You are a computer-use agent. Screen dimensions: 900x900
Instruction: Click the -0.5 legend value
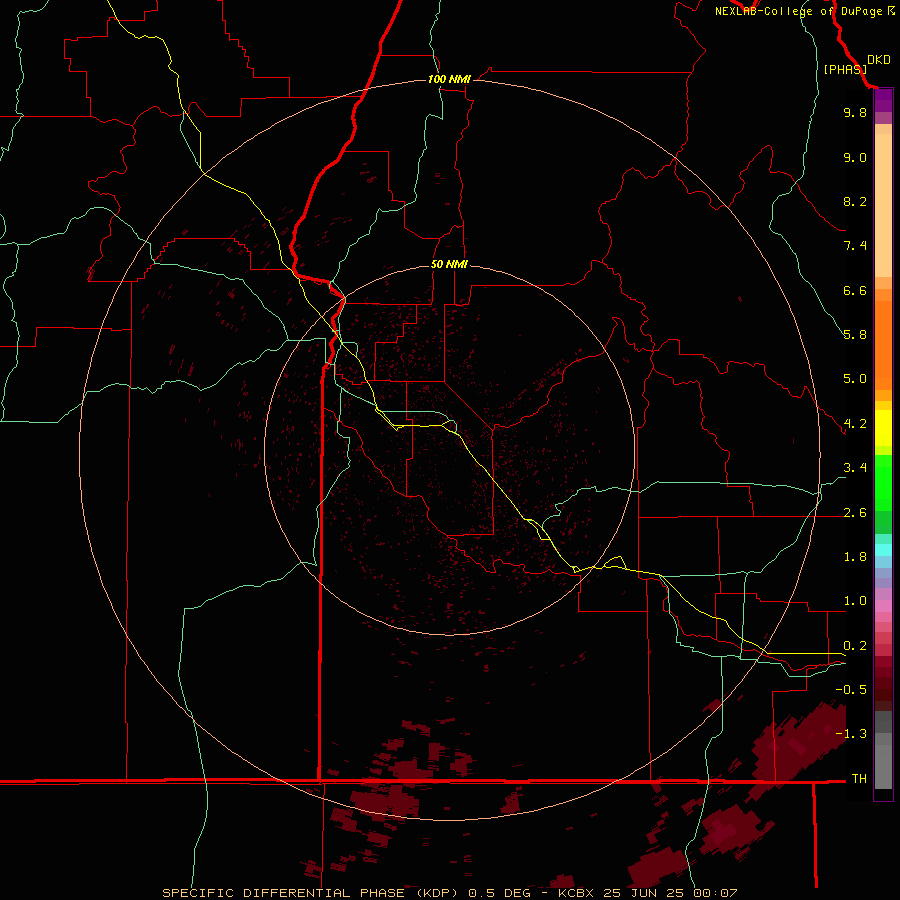tap(851, 690)
